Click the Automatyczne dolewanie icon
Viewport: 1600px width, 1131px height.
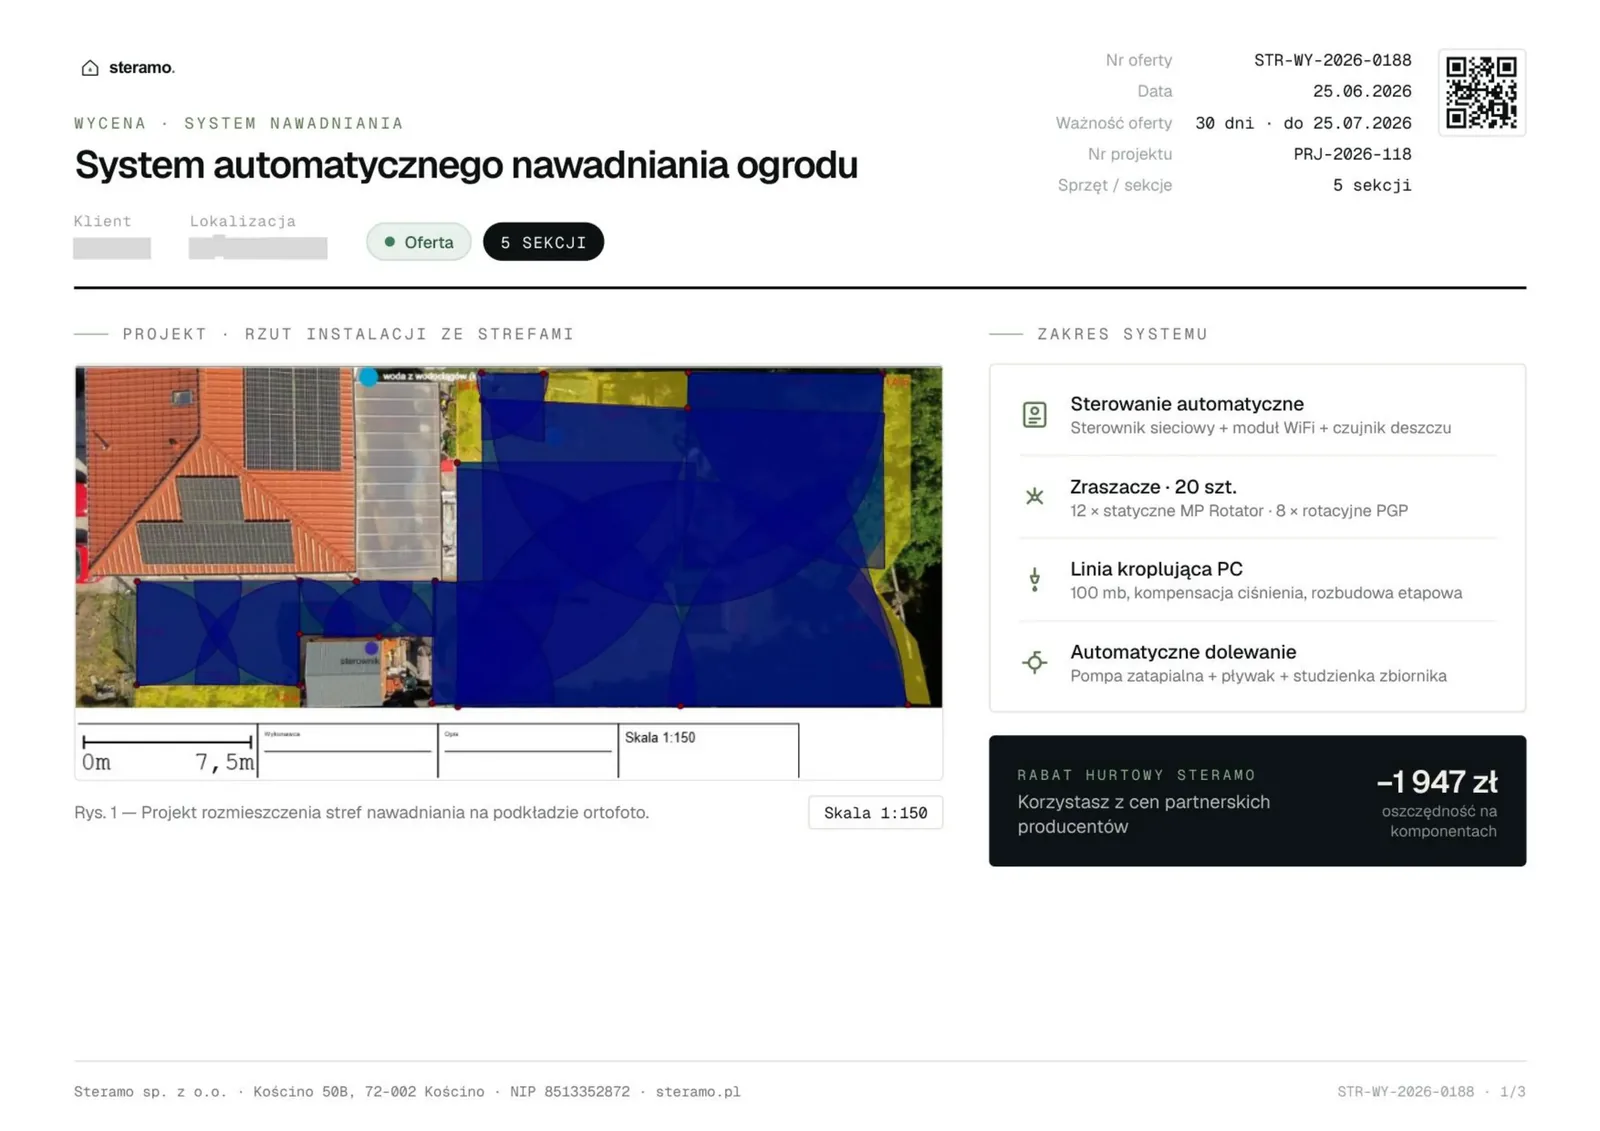click(1034, 662)
